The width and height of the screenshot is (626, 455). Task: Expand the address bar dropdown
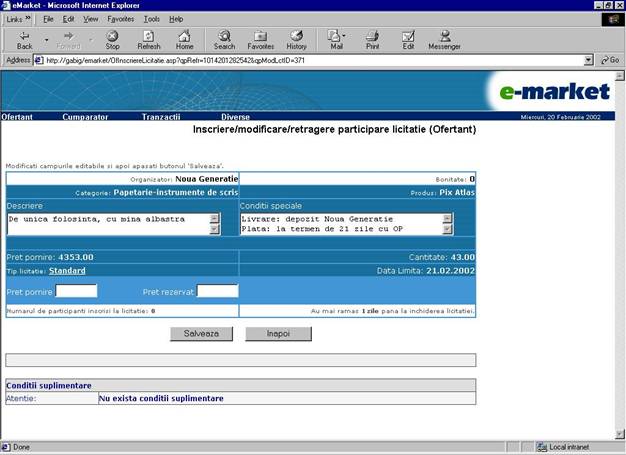(x=589, y=60)
